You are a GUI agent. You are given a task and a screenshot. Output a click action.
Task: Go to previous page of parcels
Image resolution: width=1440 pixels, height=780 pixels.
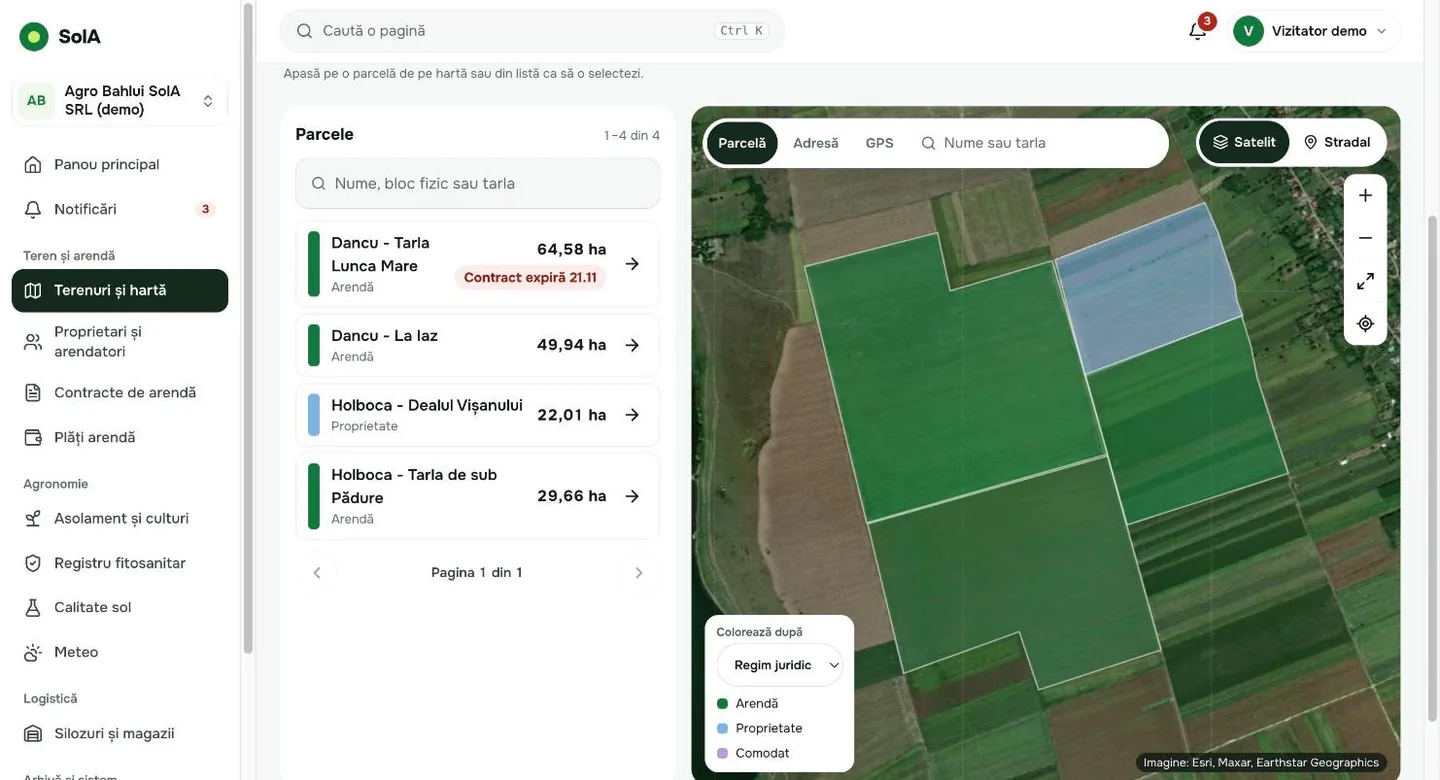point(317,573)
